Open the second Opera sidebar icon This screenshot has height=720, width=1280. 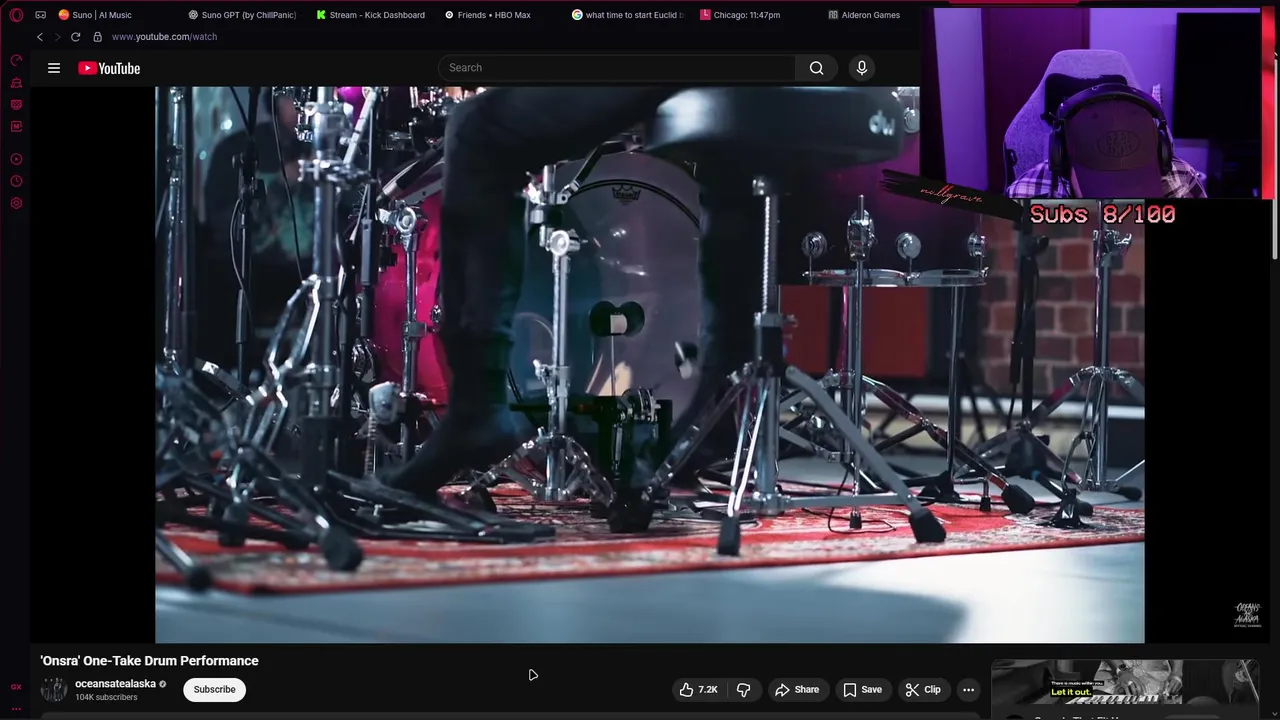[x=16, y=83]
